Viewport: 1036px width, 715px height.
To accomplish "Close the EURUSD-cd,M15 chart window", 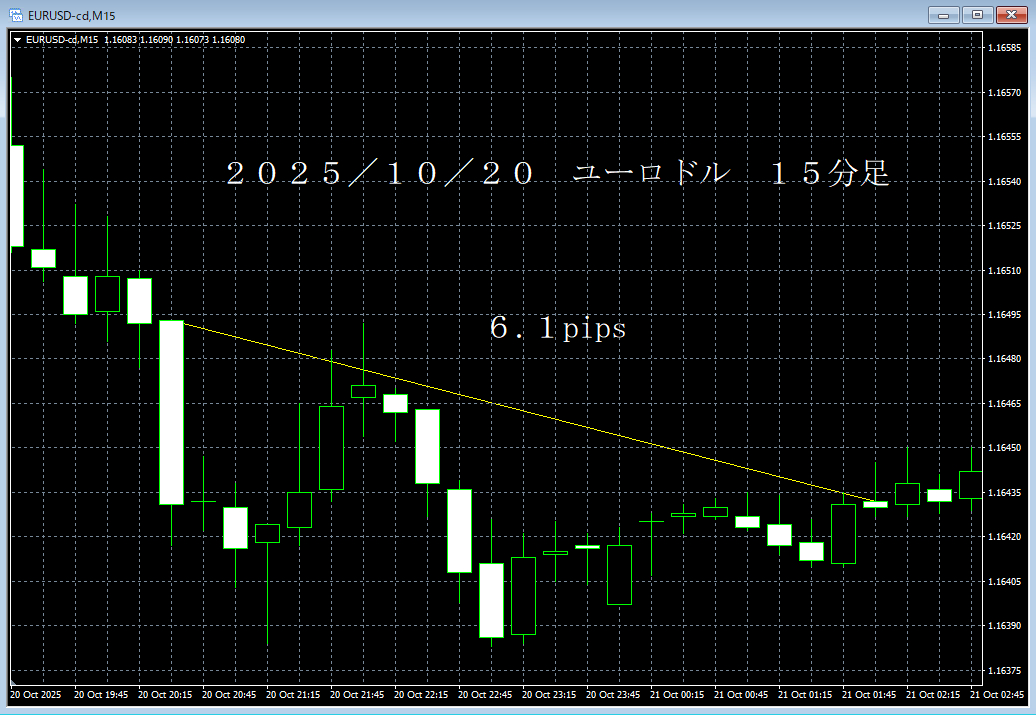I will tap(1010, 14).
